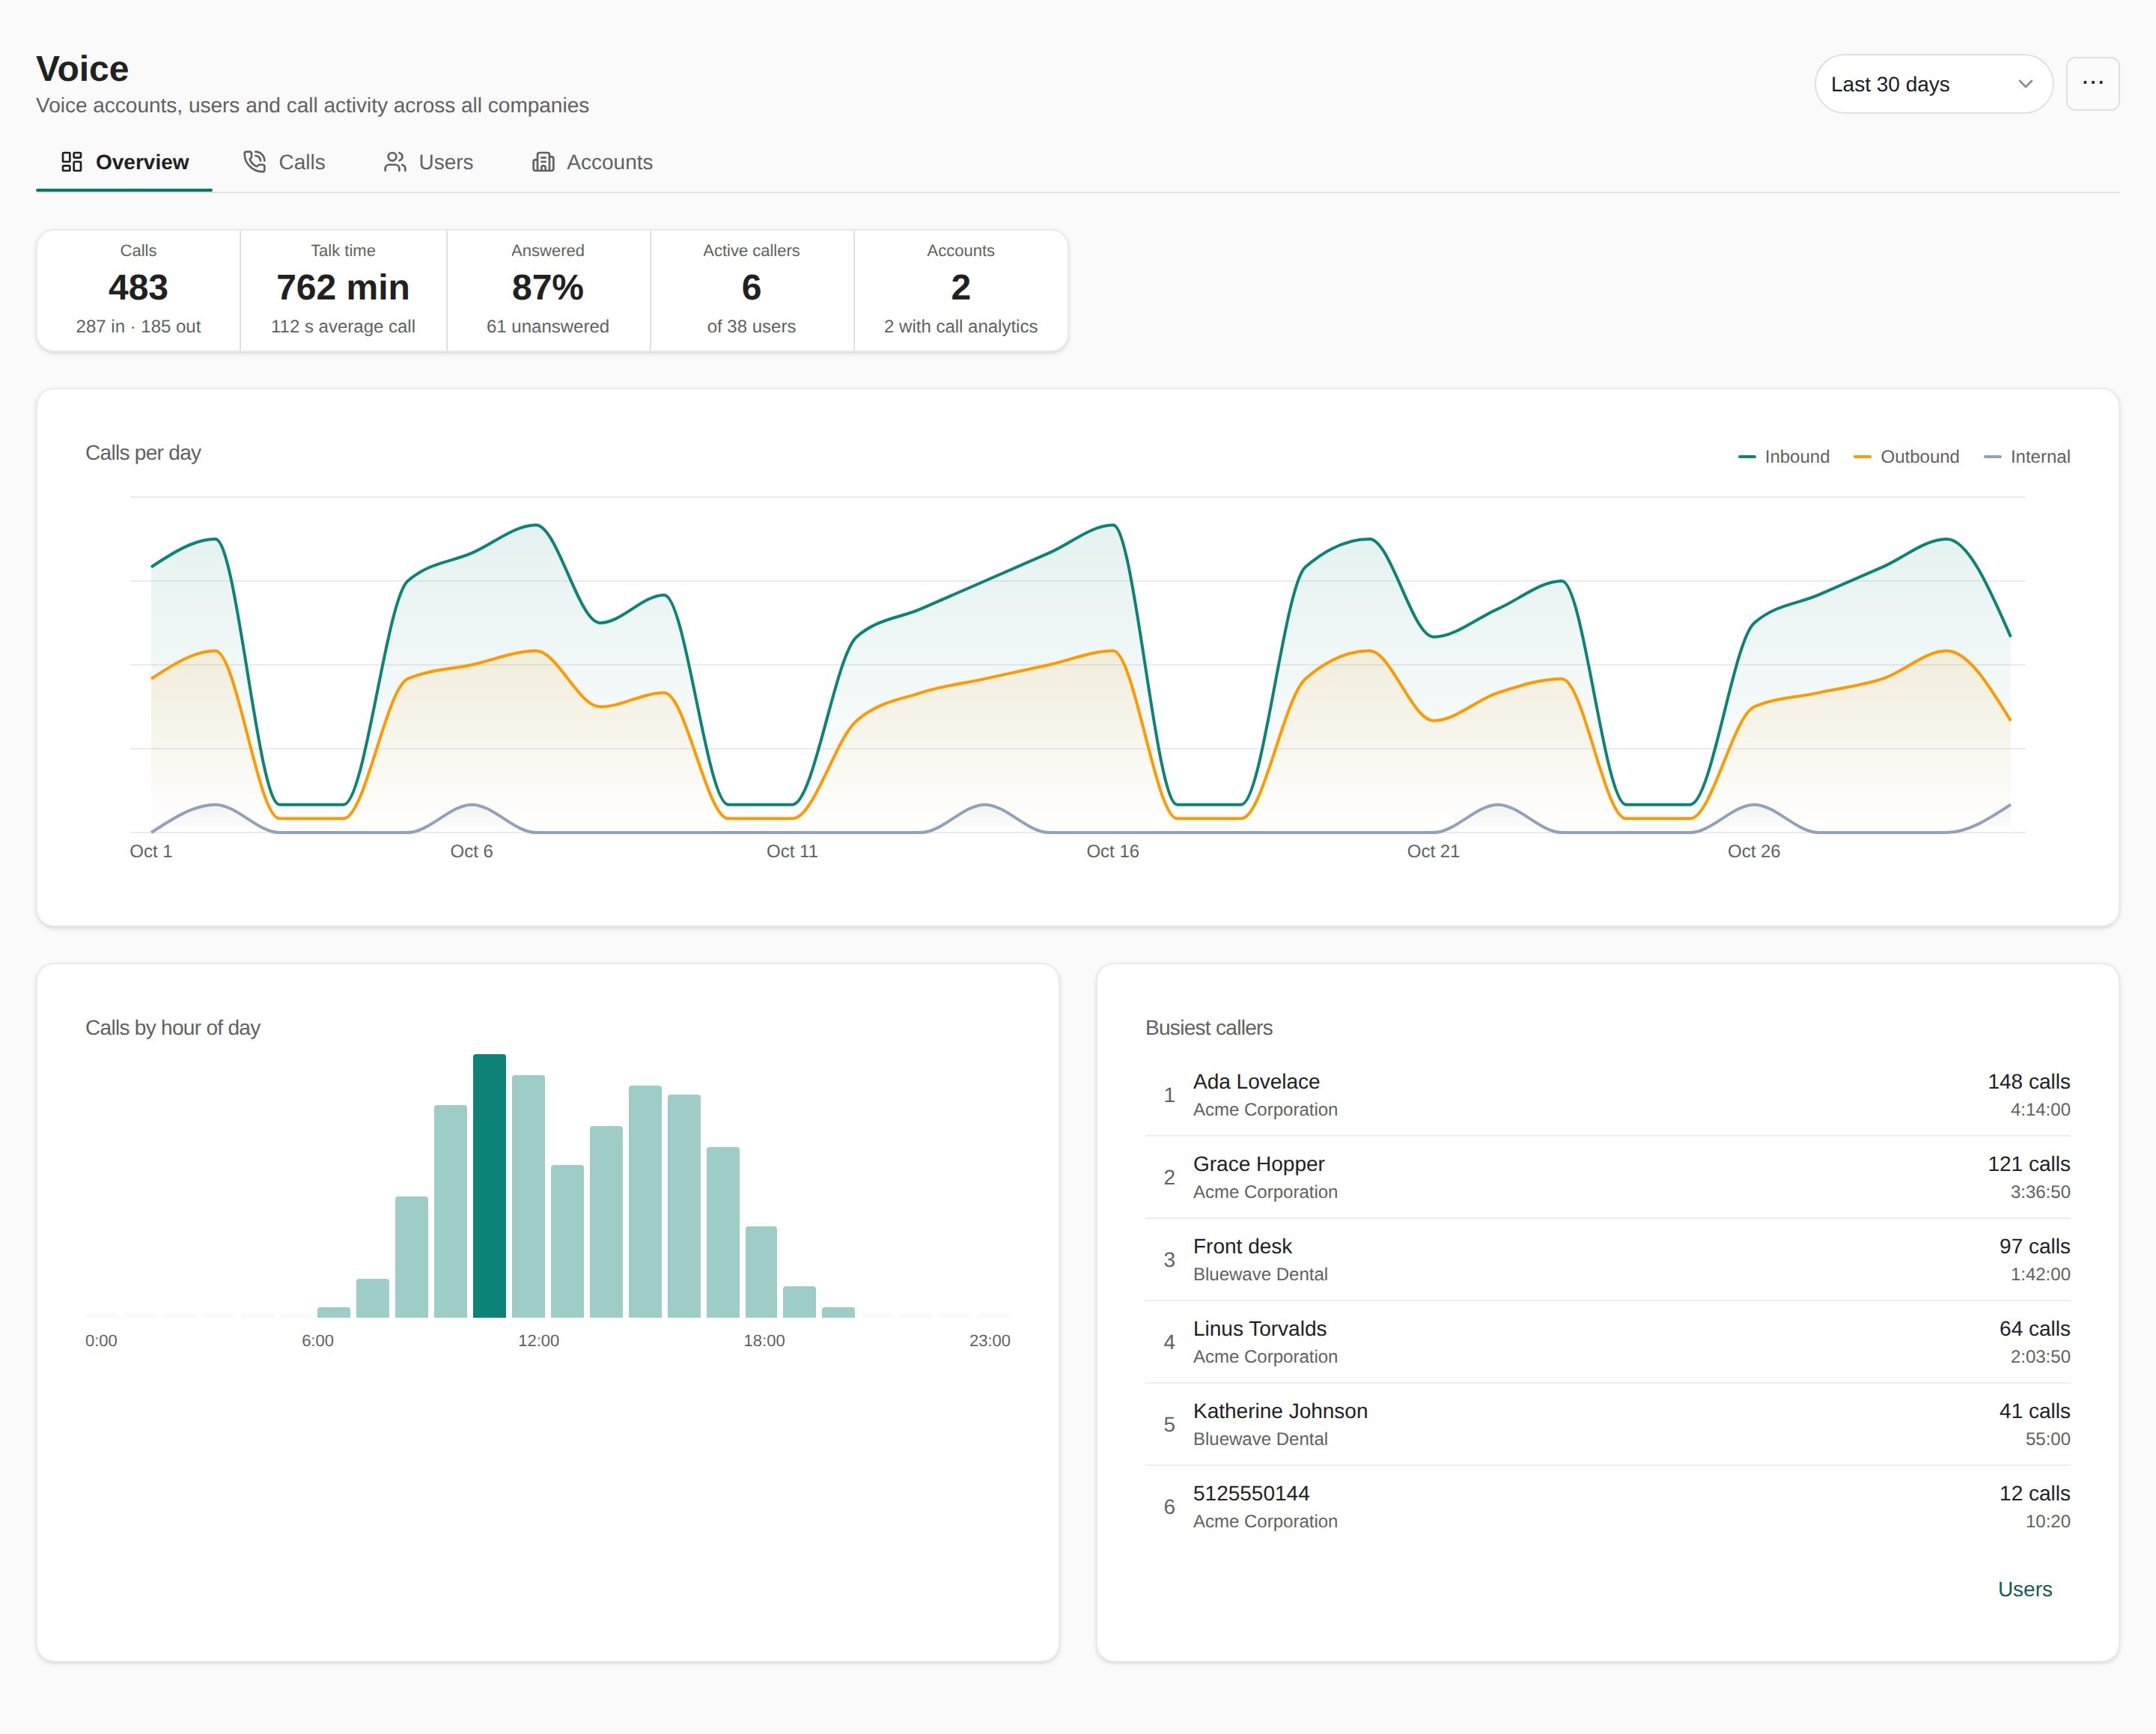This screenshot has height=1734, width=2156.
Task: Click the Calls per day chart title
Action: coord(143,453)
